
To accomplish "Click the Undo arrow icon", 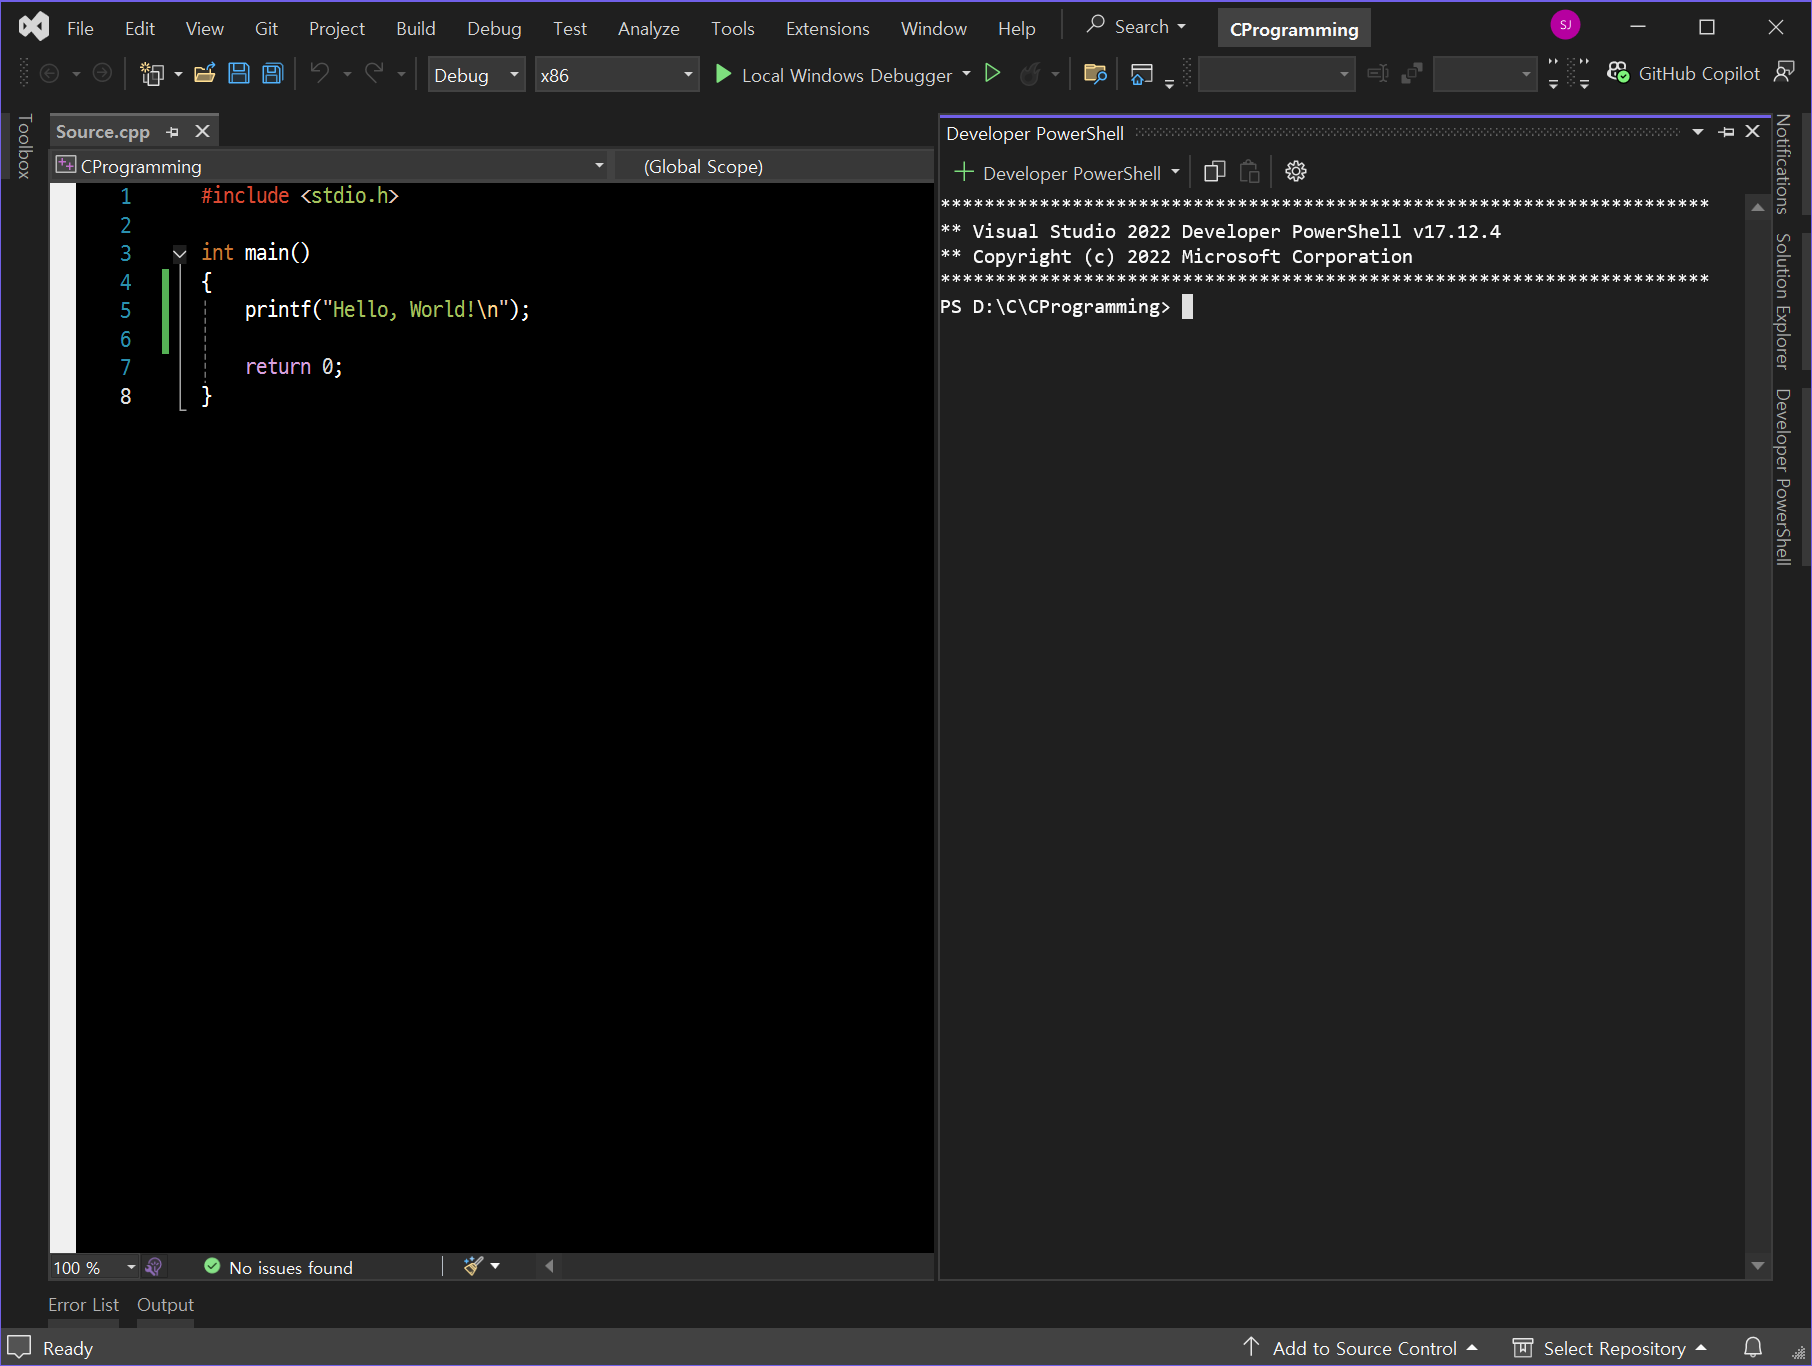I will (320, 73).
